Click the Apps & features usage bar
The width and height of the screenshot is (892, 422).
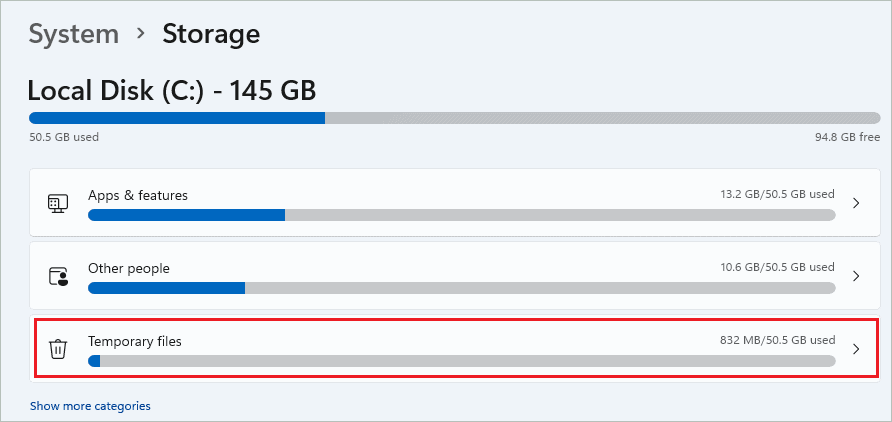pyautogui.click(x=461, y=214)
